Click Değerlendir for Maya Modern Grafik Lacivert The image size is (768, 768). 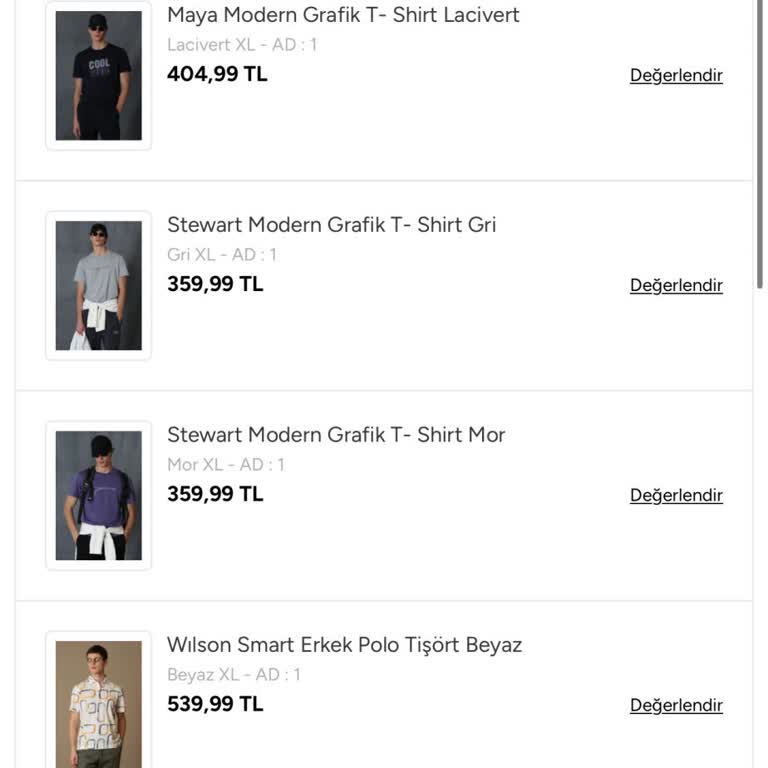pos(676,75)
